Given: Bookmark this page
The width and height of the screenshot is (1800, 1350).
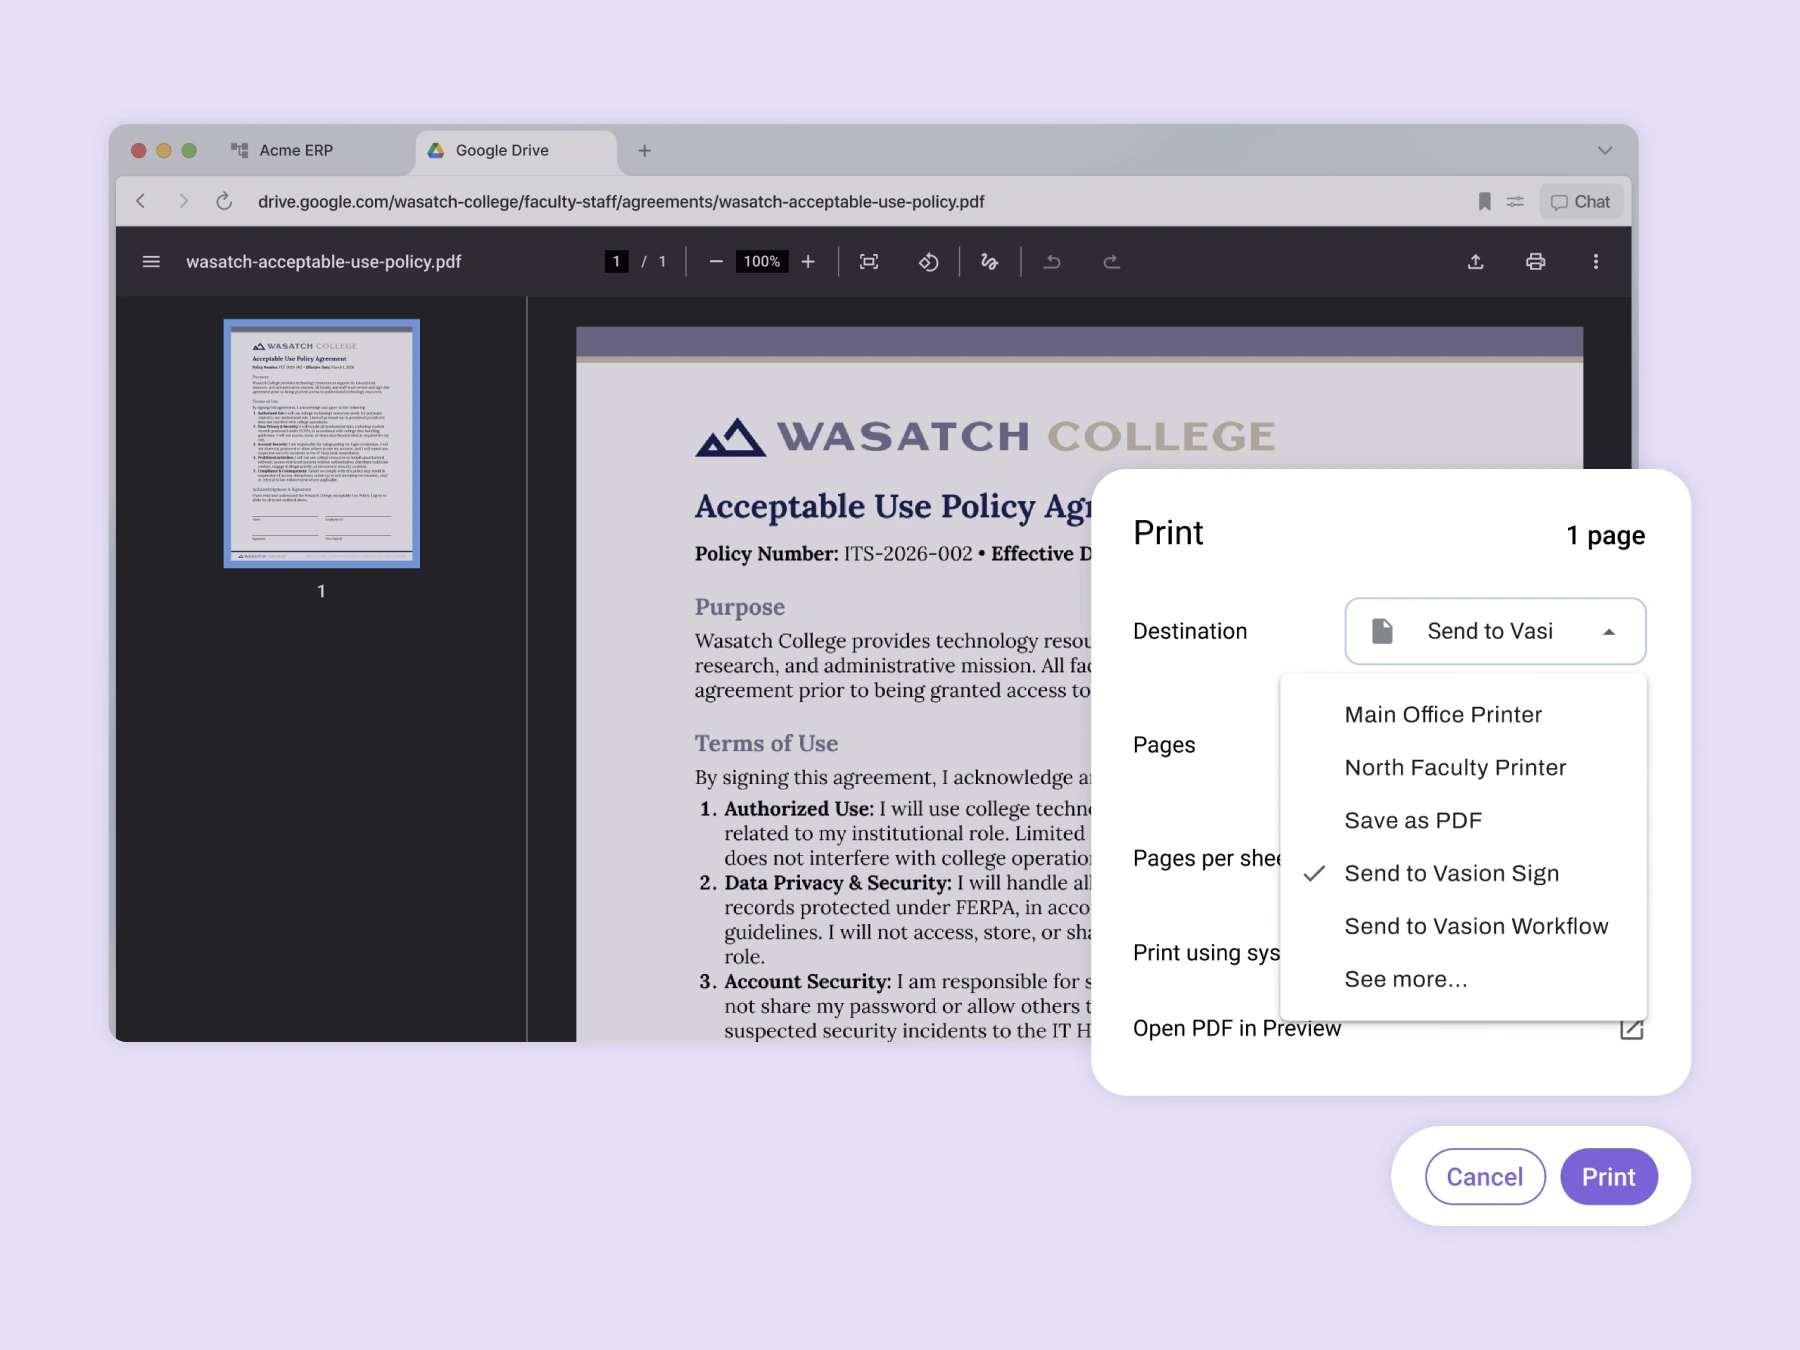Looking at the screenshot, I should tap(1484, 201).
